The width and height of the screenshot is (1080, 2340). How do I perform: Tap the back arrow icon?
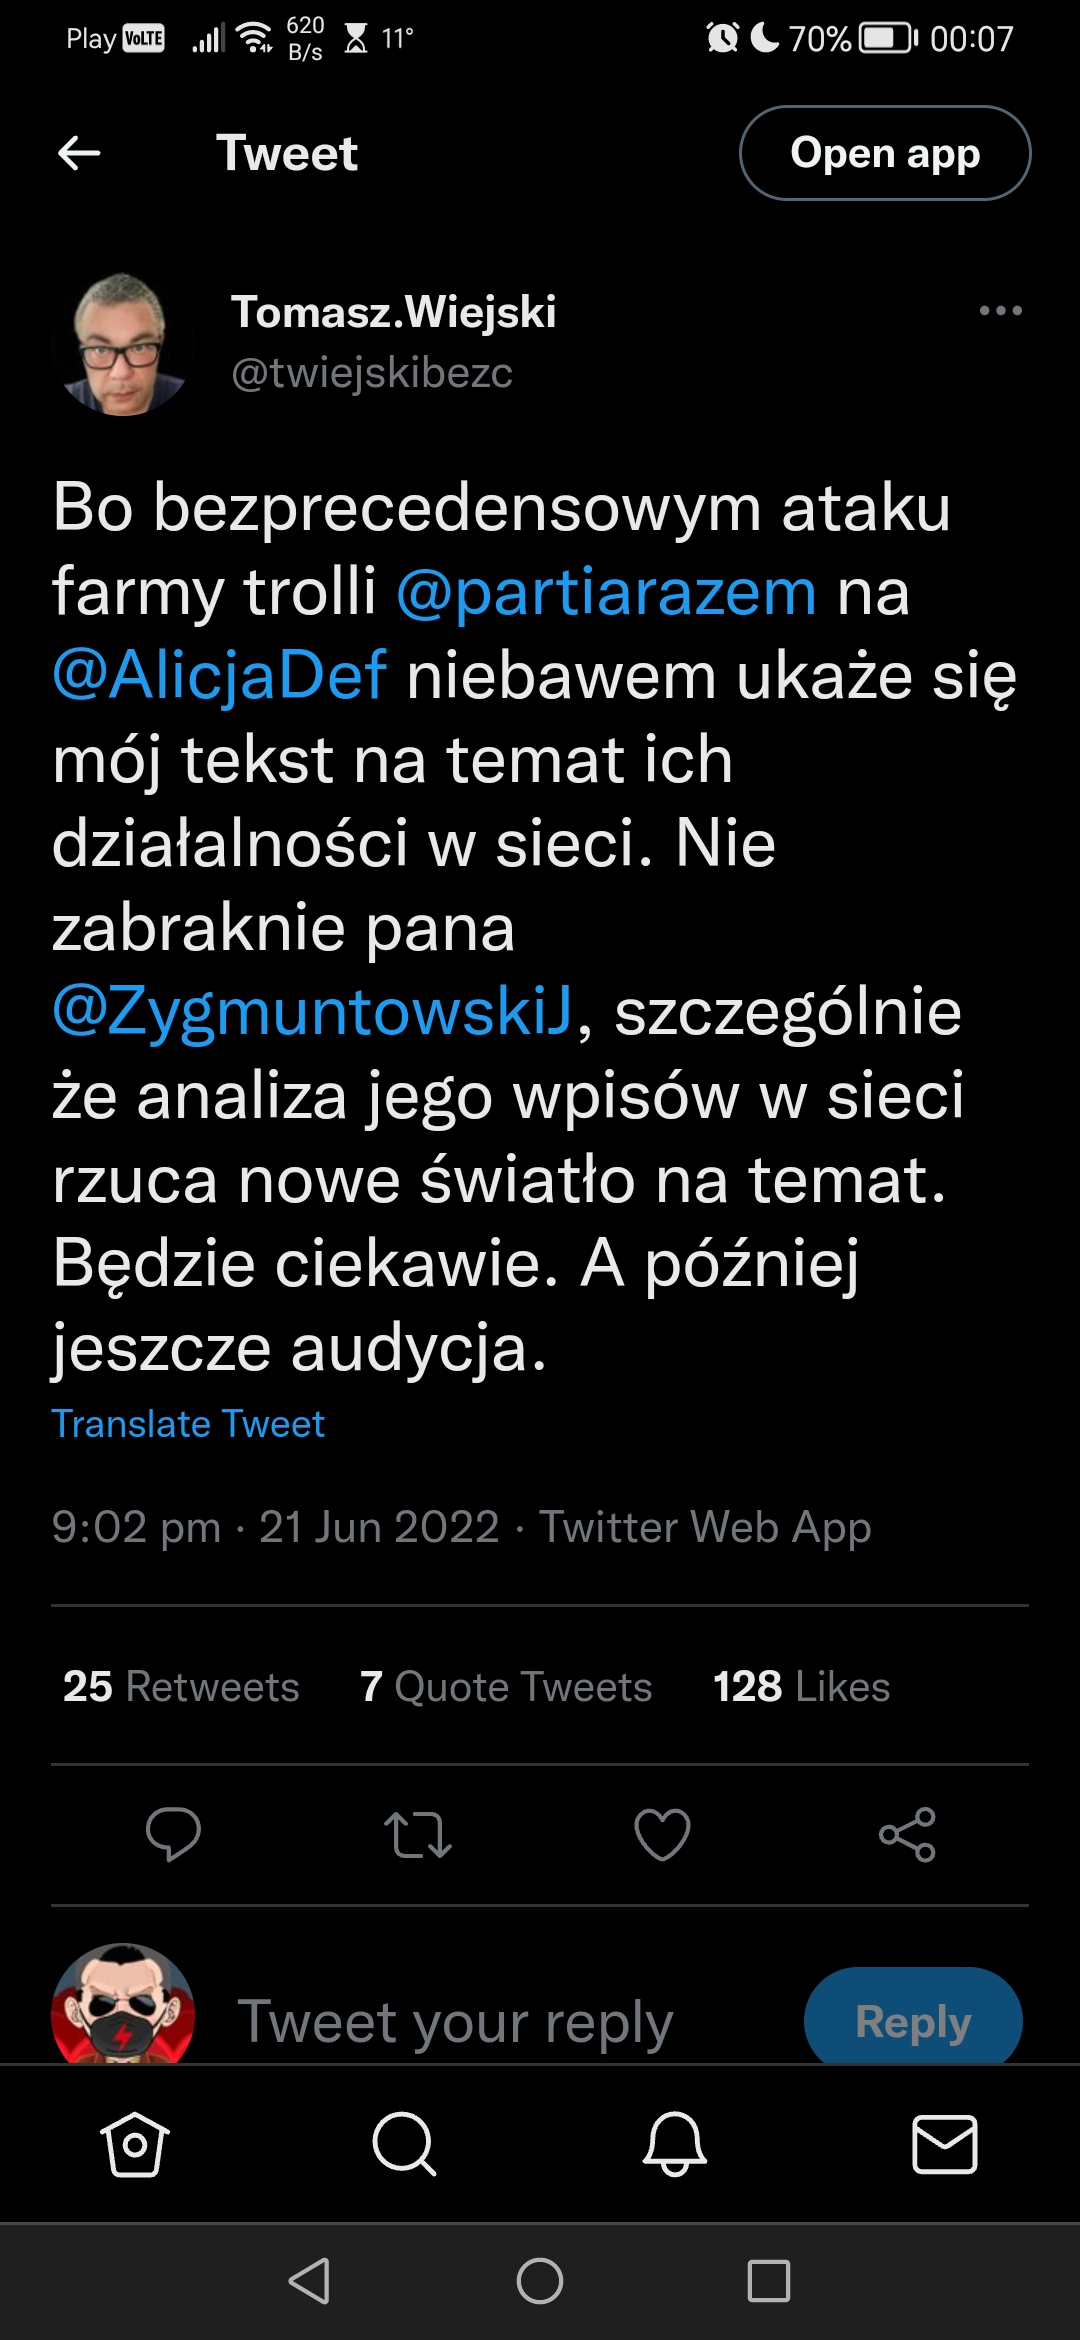coord(80,153)
